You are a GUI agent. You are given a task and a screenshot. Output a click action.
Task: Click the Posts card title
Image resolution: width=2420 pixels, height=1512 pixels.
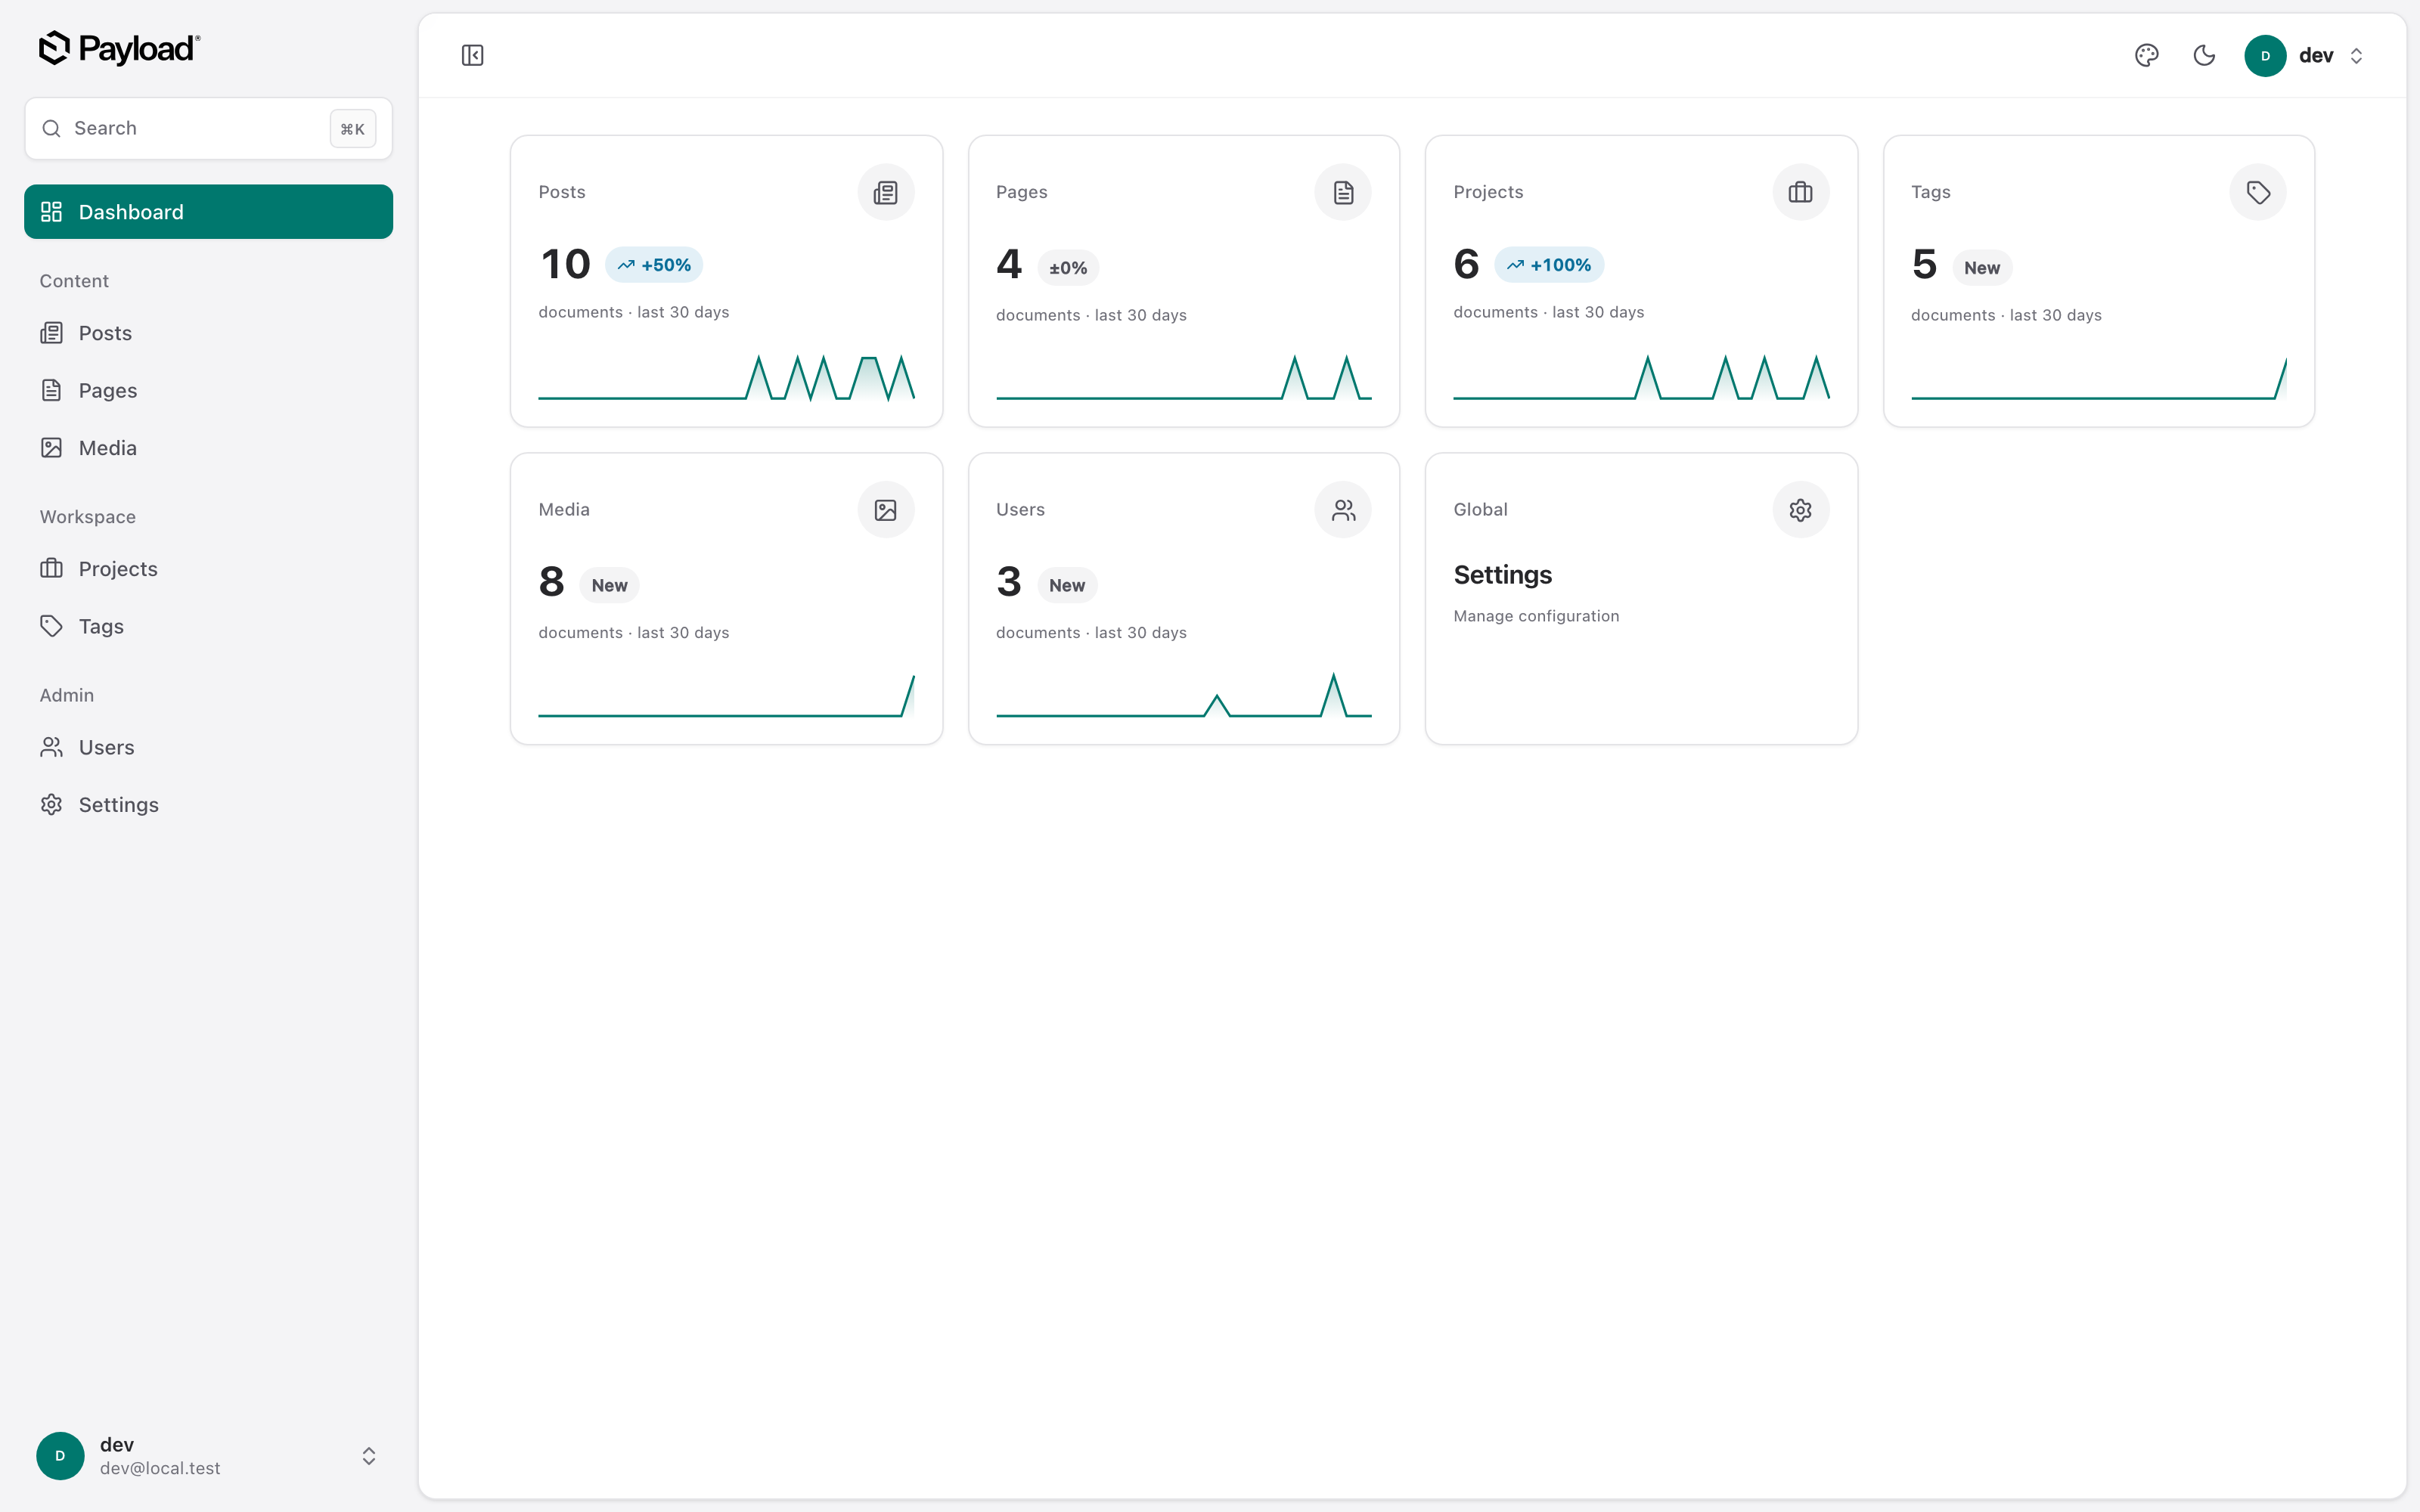click(x=562, y=192)
